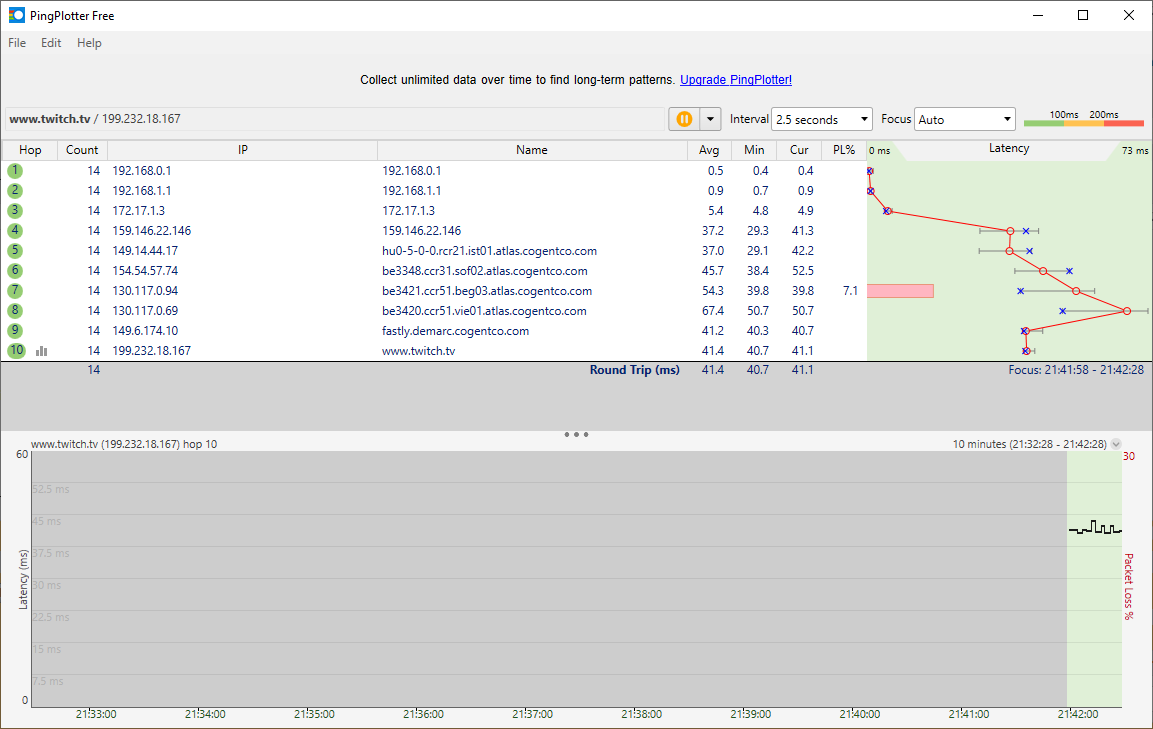Click the IP column header
The width and height of the screenshot is (1153, 729).
coord(243,150)
